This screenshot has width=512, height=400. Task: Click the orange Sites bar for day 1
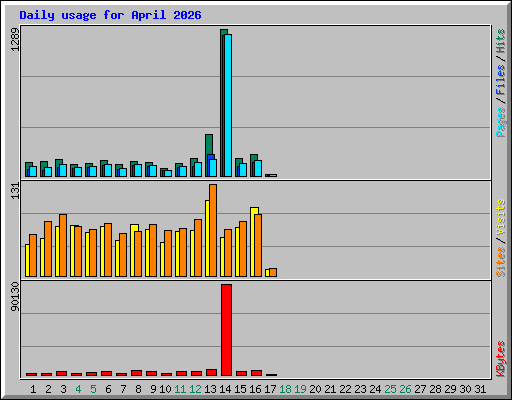click(x=33, y=255)
